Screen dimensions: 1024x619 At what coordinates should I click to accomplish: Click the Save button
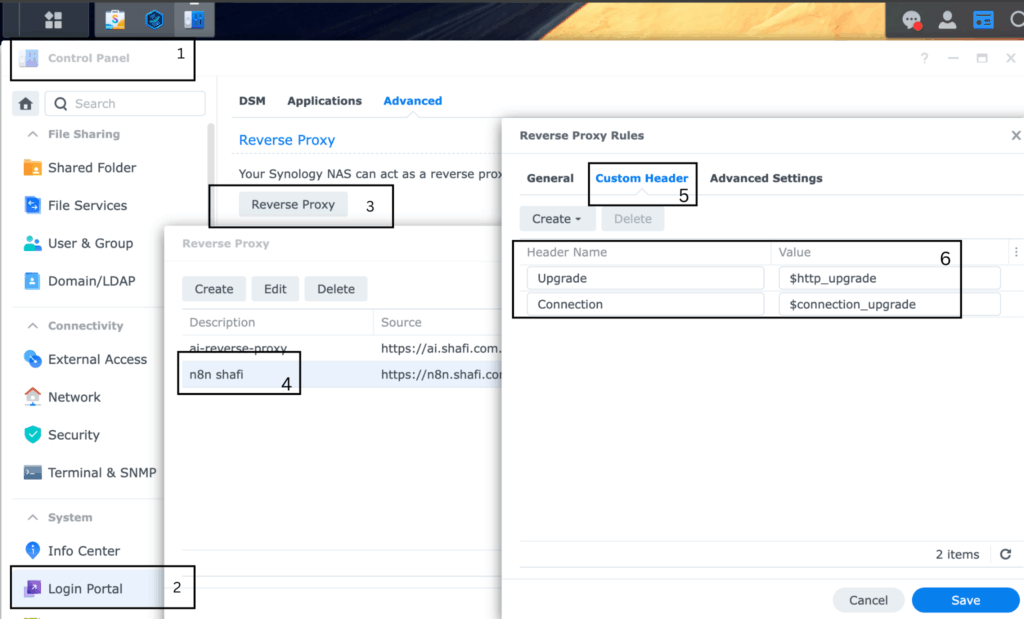[x=965, y=600]
